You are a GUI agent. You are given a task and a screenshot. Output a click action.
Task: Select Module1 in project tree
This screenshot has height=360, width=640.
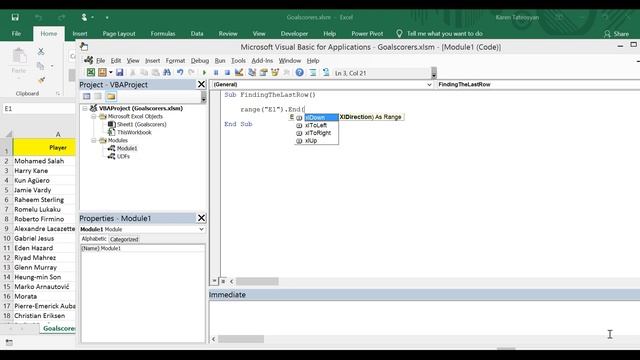tap(127, 148)
